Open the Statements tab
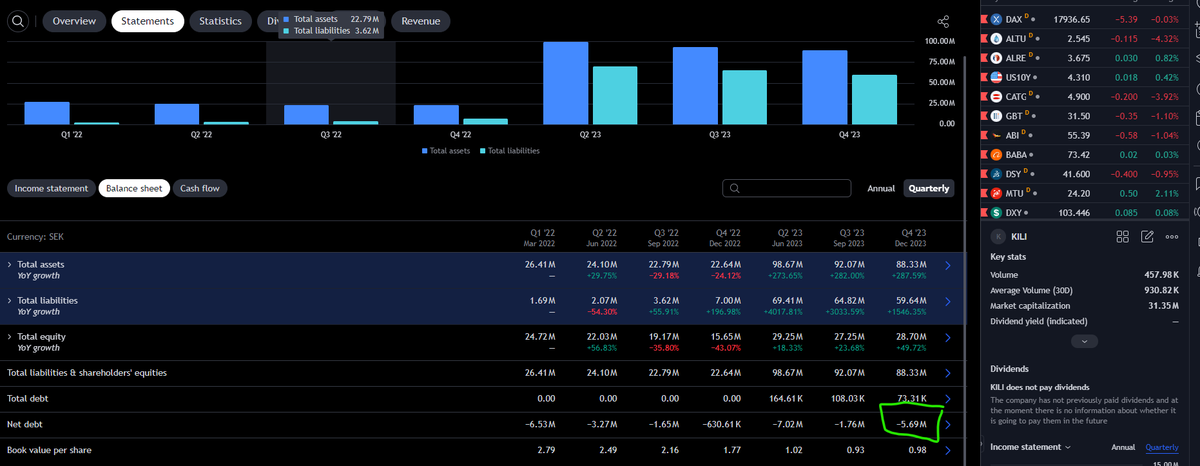1200x466 pixels. click(147, 21)
